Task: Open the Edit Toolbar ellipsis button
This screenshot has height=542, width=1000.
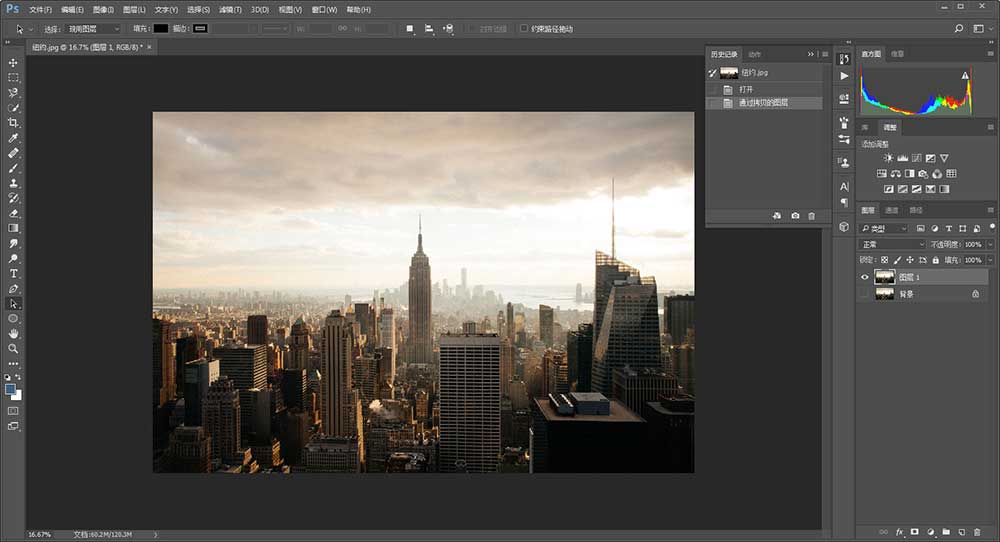Action: click(x=13, y=363)
